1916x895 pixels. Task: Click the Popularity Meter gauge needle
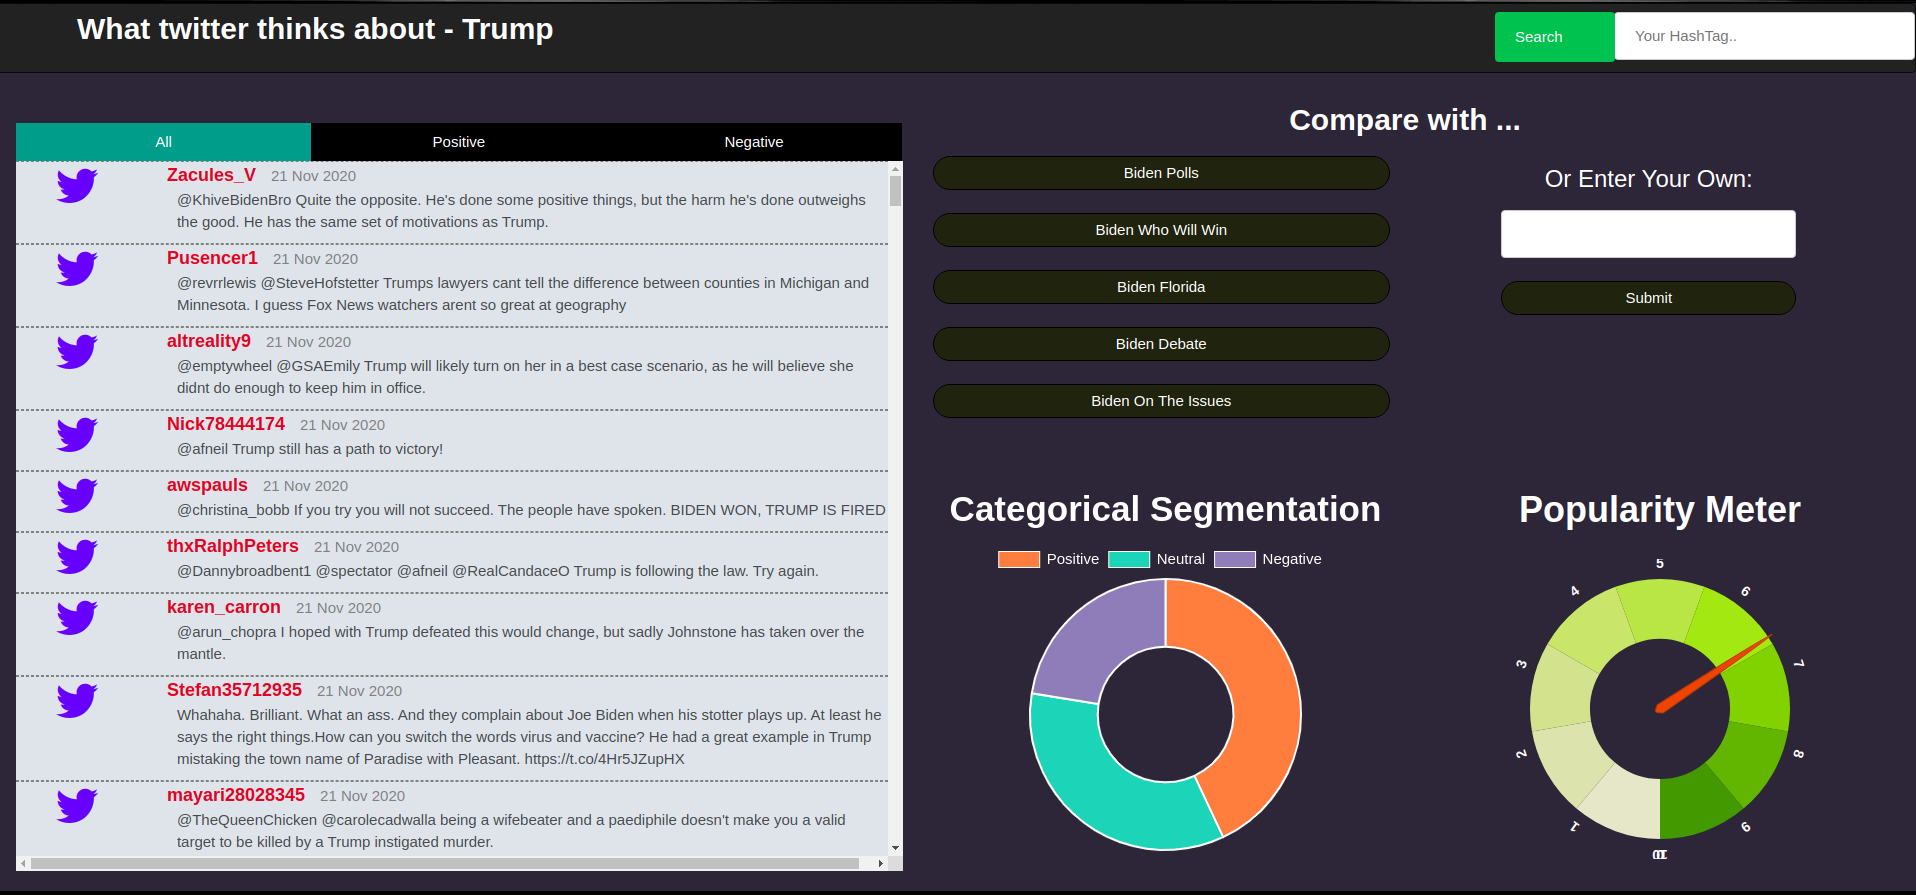click(1713, 673)
